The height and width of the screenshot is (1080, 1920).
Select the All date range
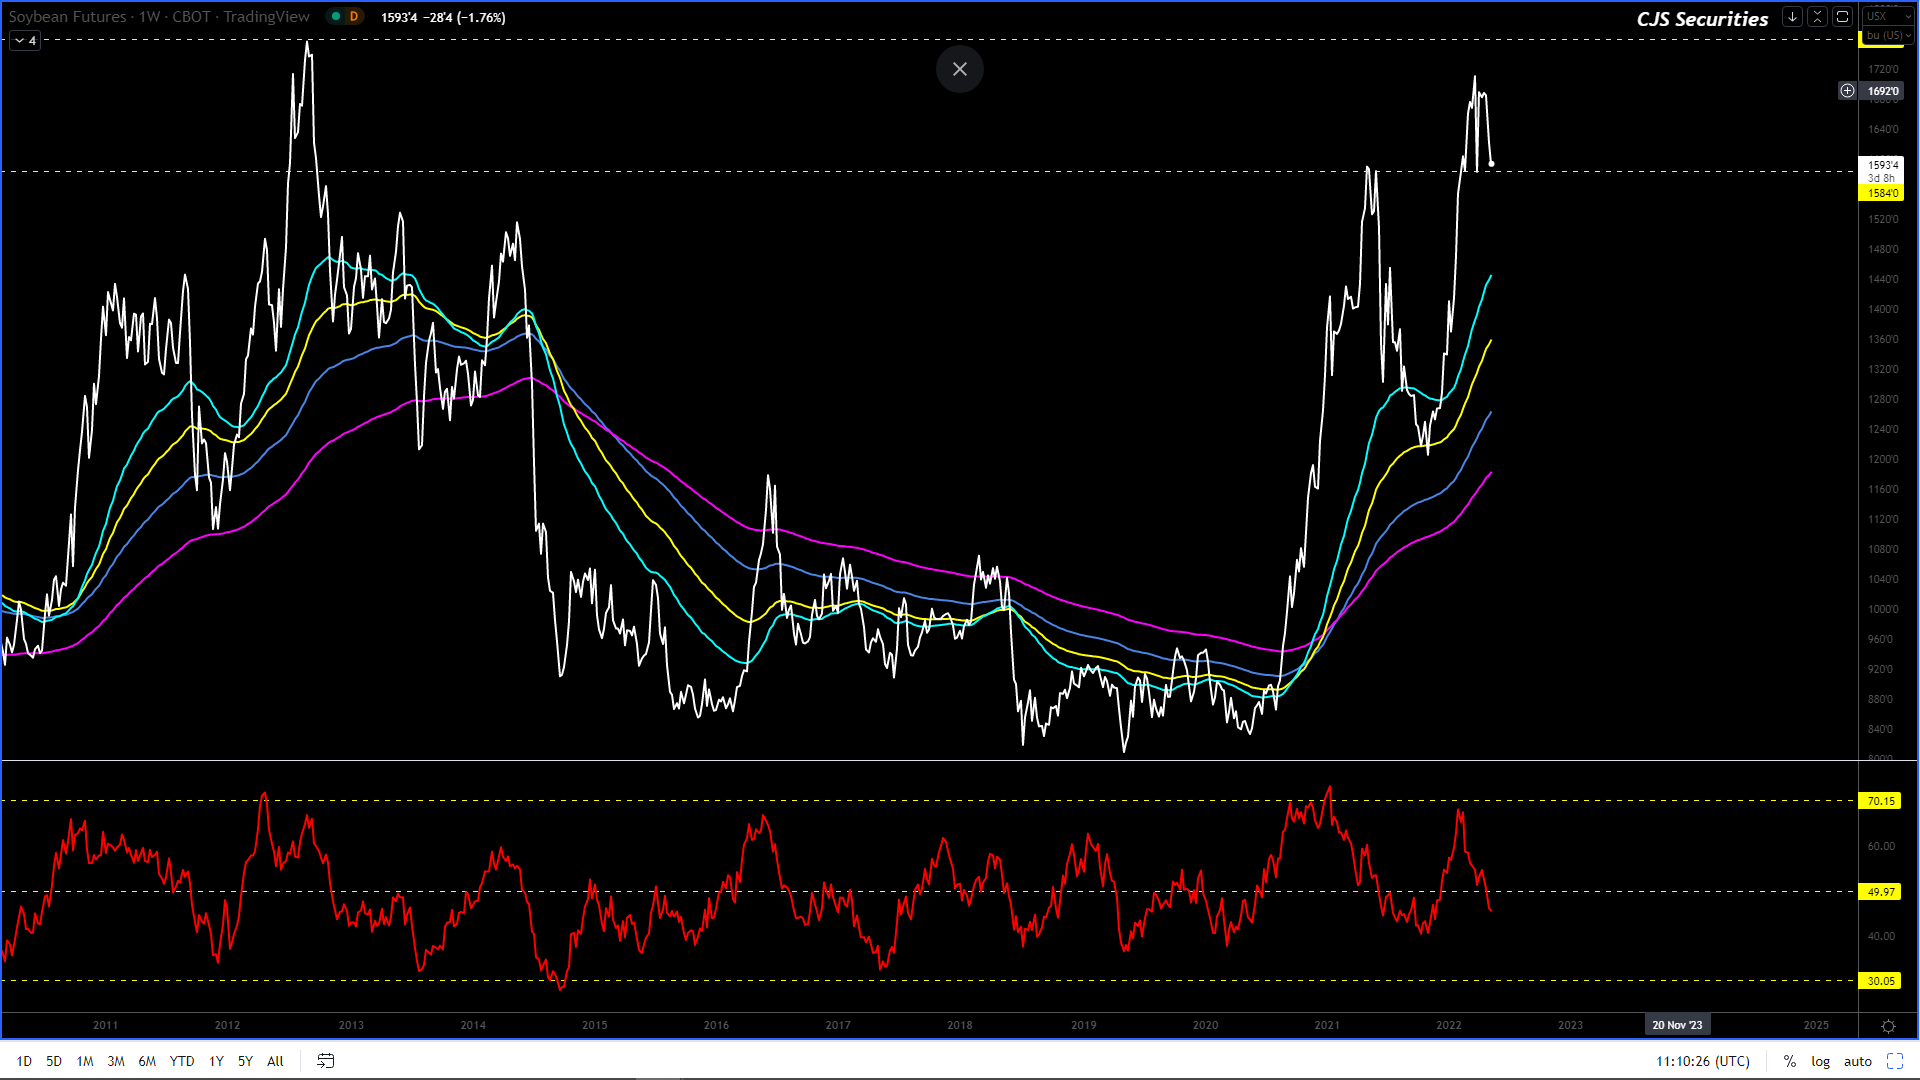pyautogui.click(x=275, y=1061)
